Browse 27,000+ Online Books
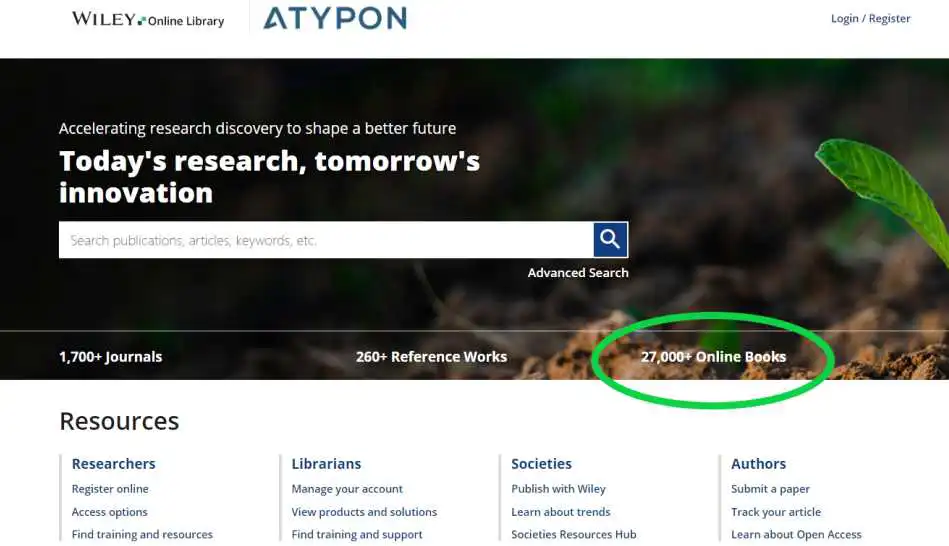The width and height of the screenshot is (949, 546). pos(714,357)
